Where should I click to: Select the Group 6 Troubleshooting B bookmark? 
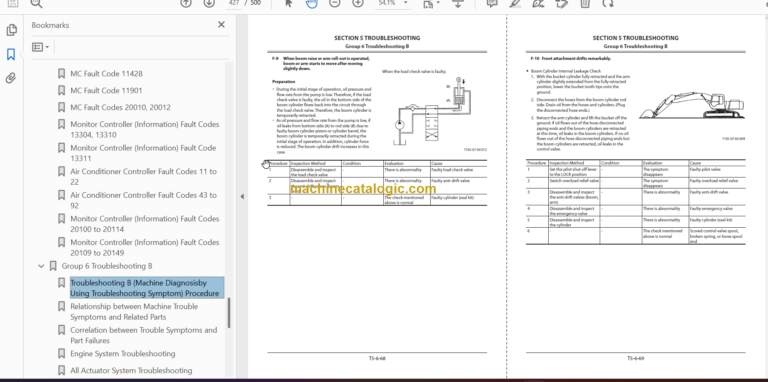107,266
